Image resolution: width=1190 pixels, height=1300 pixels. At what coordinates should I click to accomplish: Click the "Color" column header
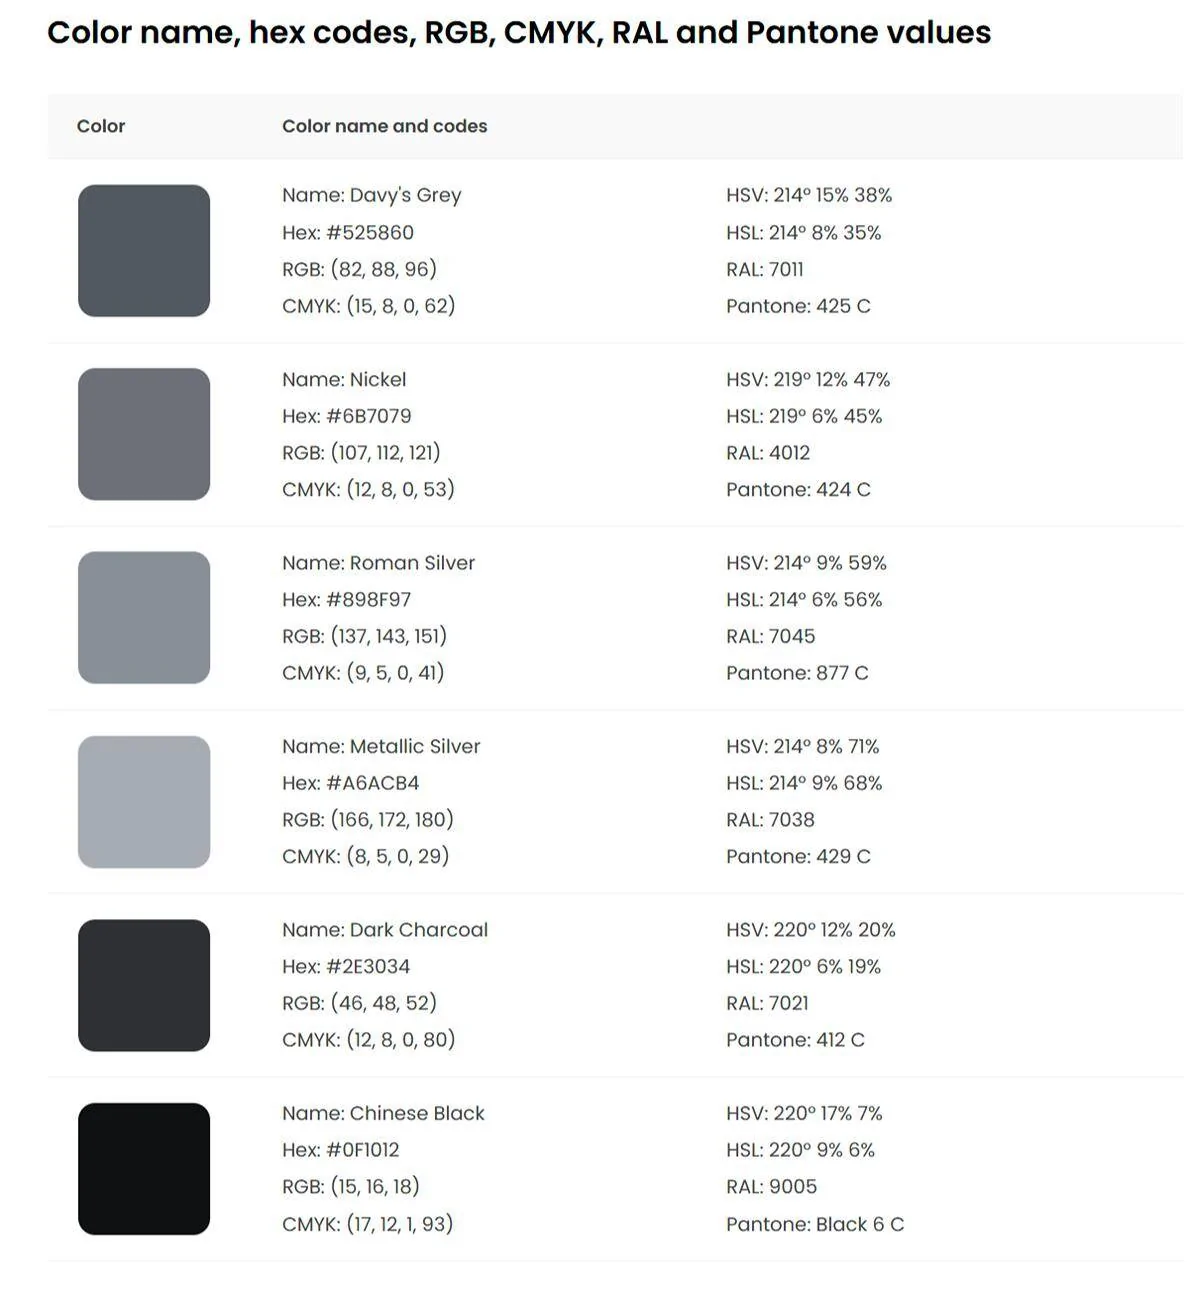click(101, 126)
